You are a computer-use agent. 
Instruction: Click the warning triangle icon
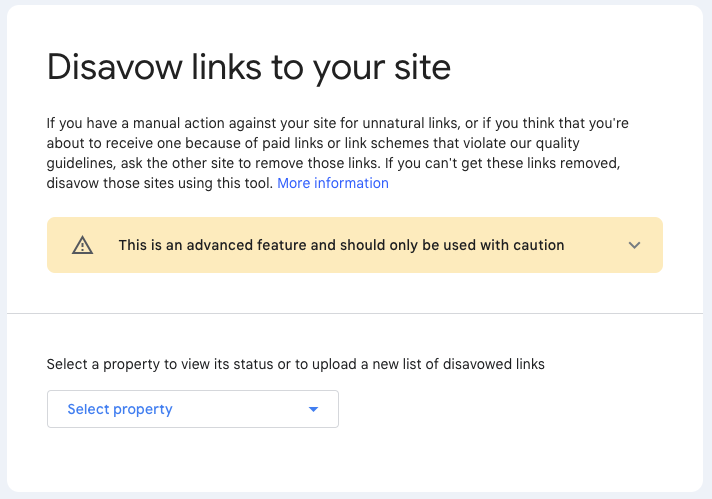point(82,245)
